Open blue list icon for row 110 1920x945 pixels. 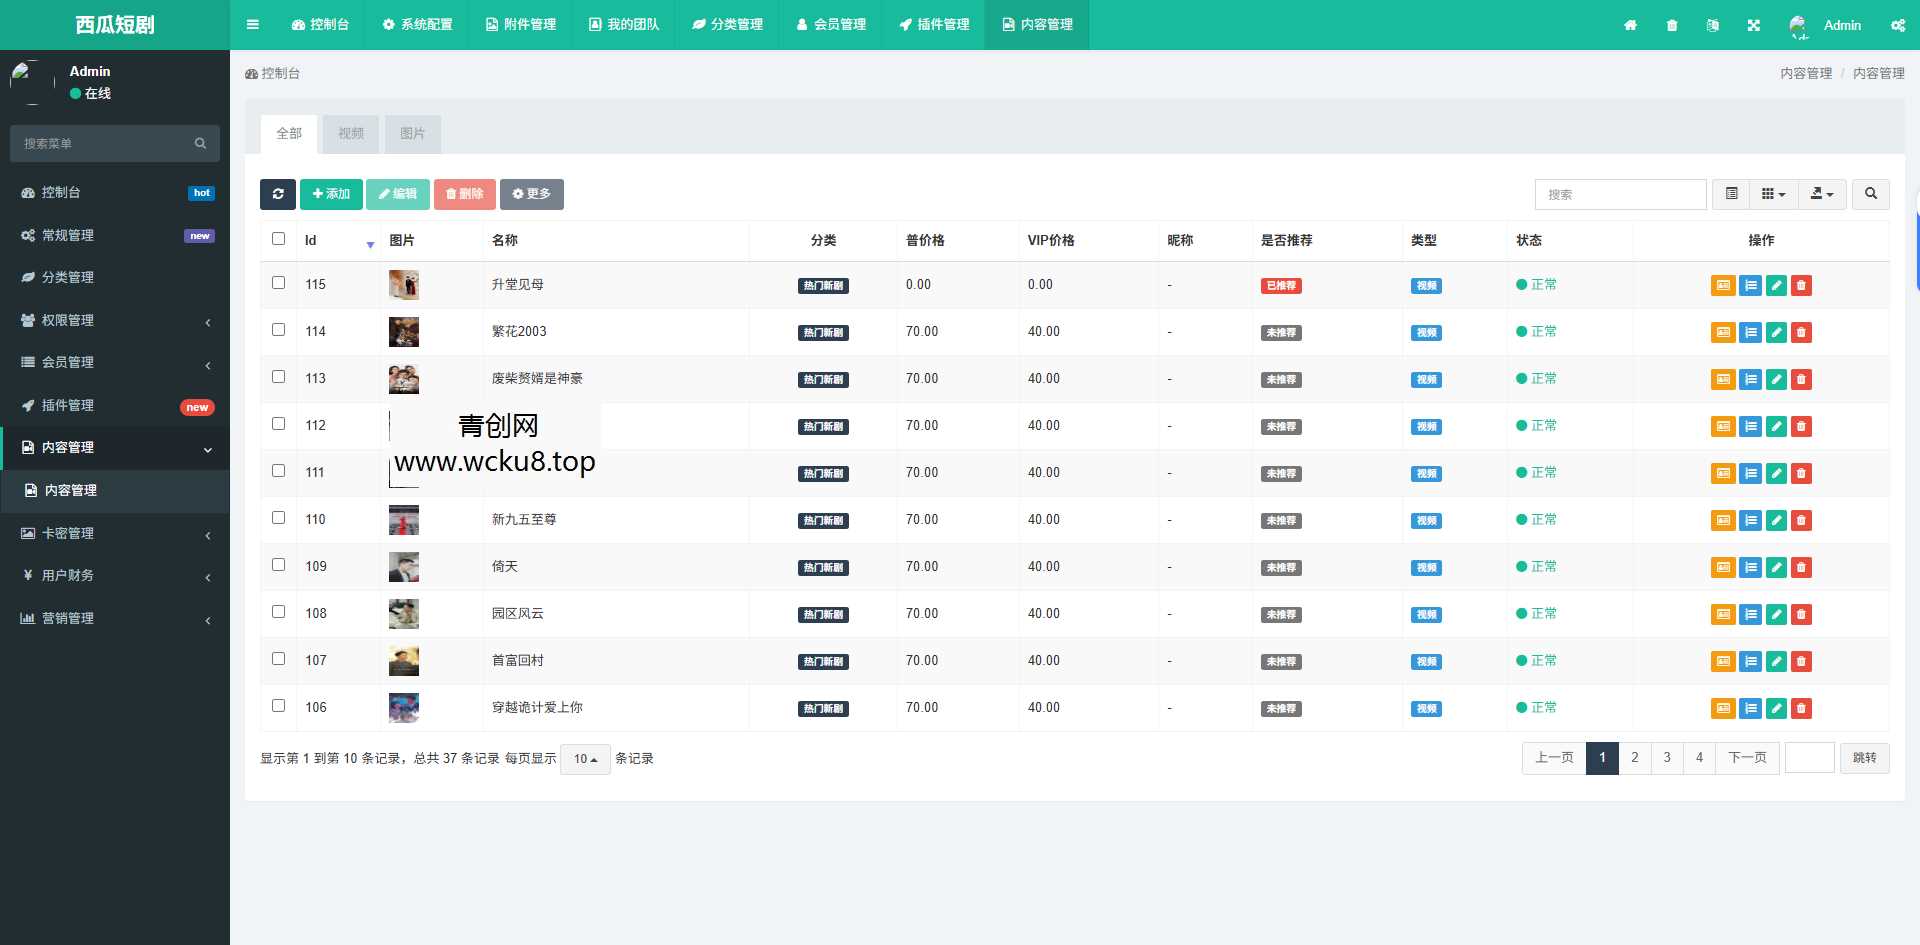click(x=1750, y=520)
